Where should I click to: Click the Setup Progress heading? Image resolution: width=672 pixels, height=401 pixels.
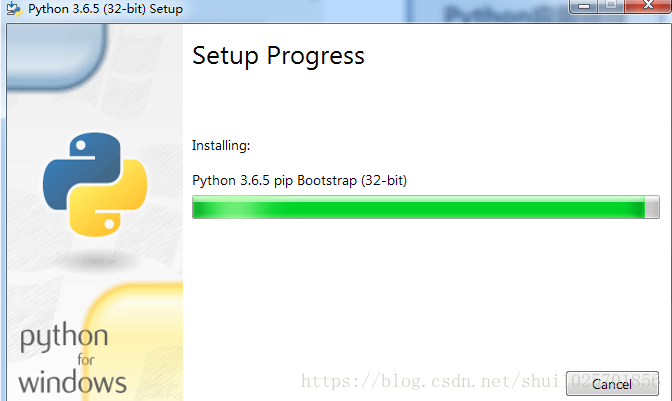click(278, 56)
